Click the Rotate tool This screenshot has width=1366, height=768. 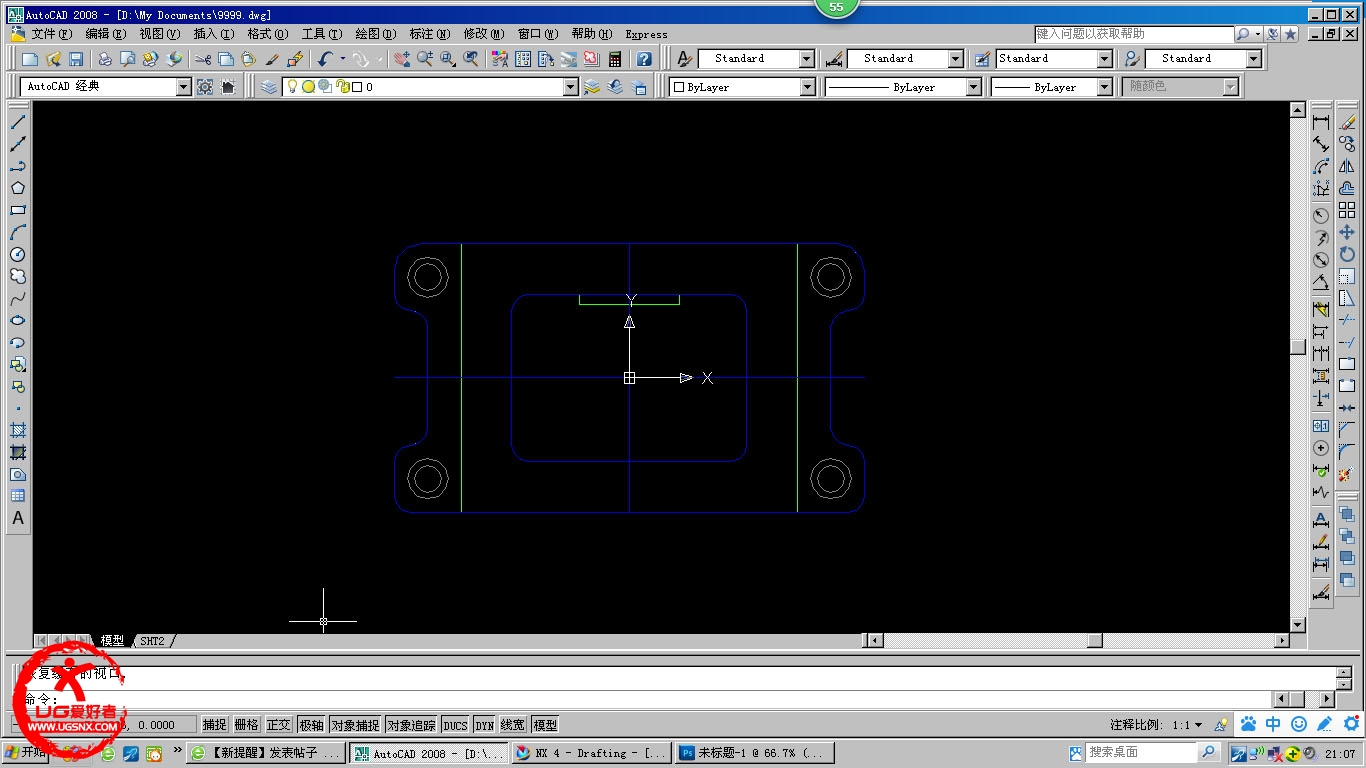(1347, 254)
